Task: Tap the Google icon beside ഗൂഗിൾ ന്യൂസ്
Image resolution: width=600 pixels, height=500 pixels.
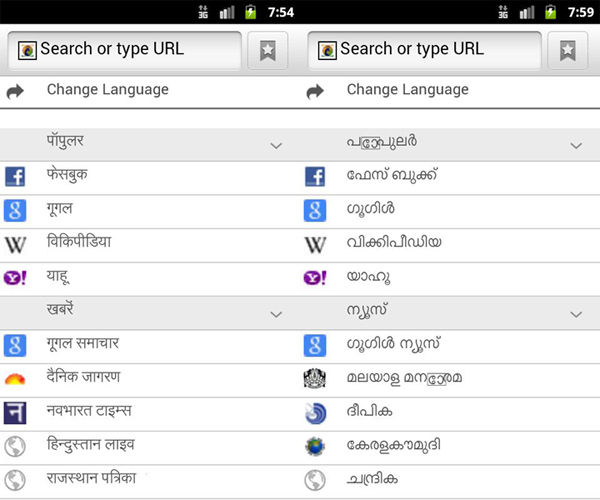Action: point(315,346)
